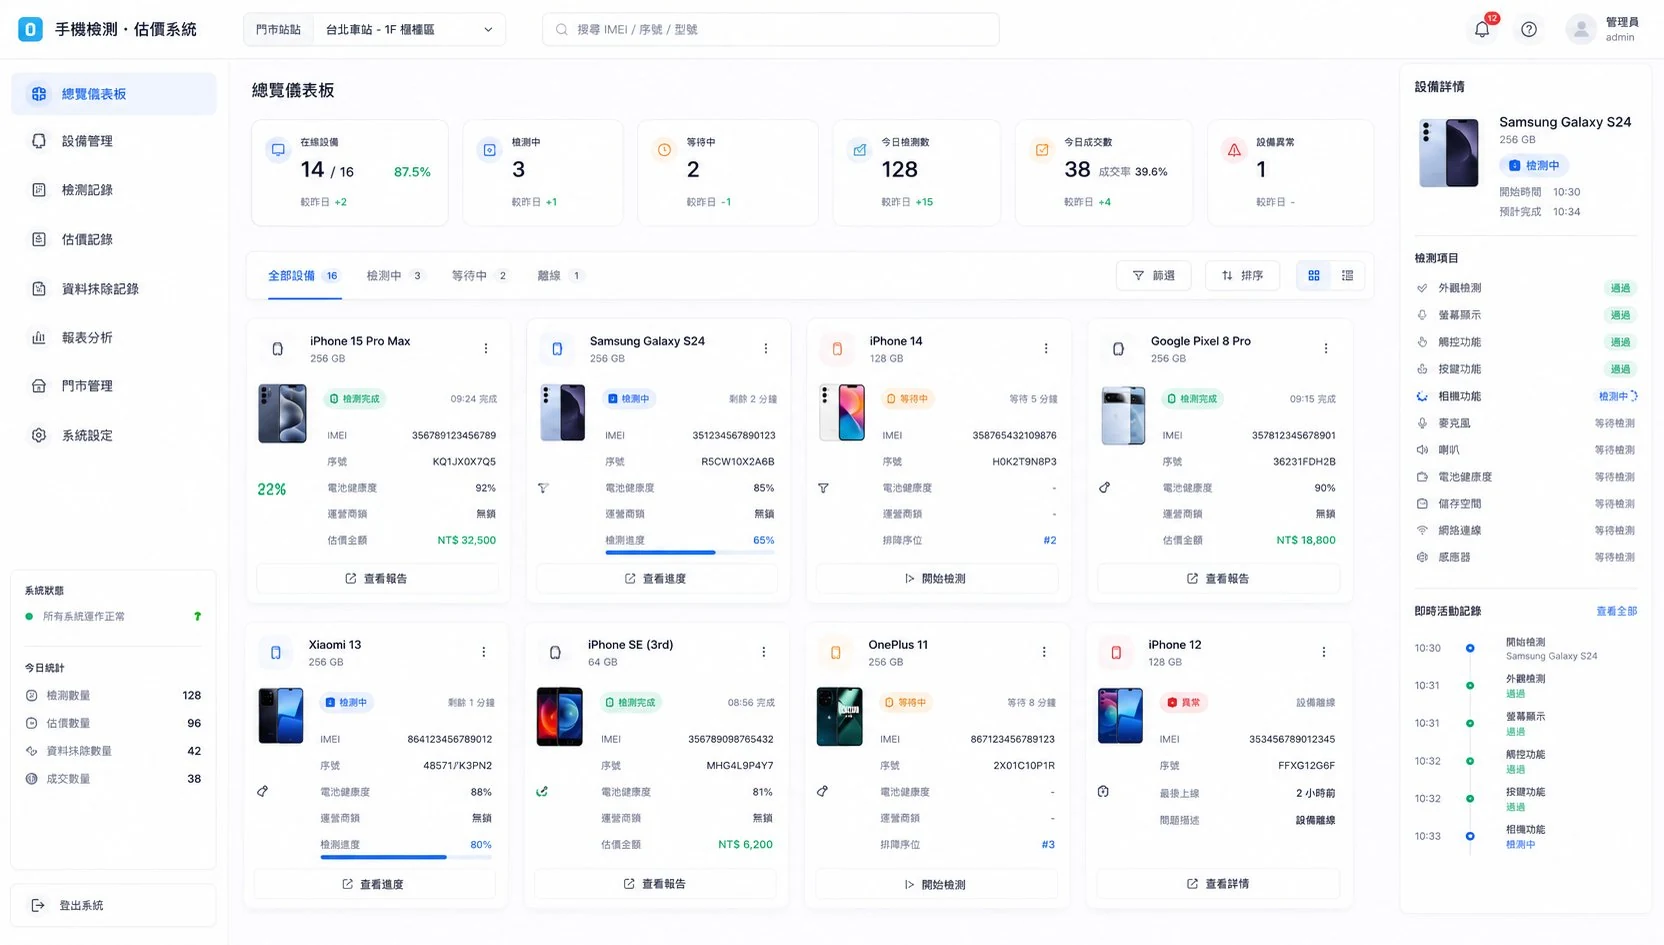
Task: Click the 篩選 filter button
Action: [x=1153, y=276]
